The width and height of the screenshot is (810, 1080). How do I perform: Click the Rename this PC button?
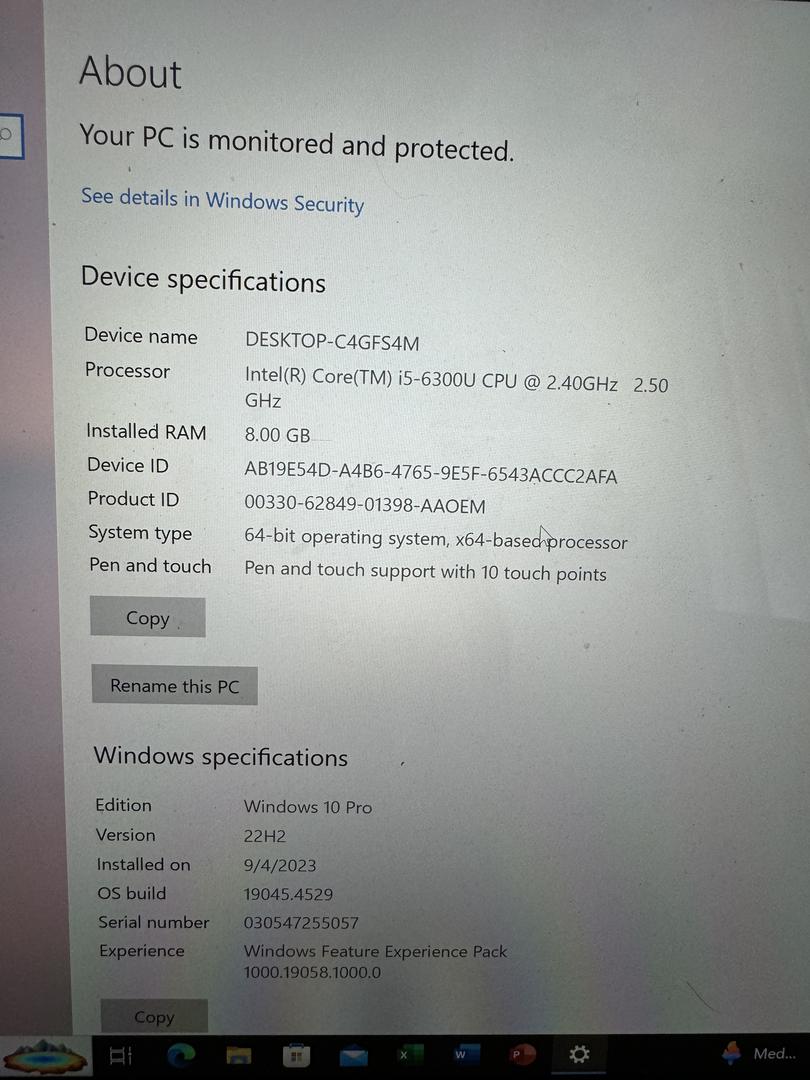click(x=174, y=685)
